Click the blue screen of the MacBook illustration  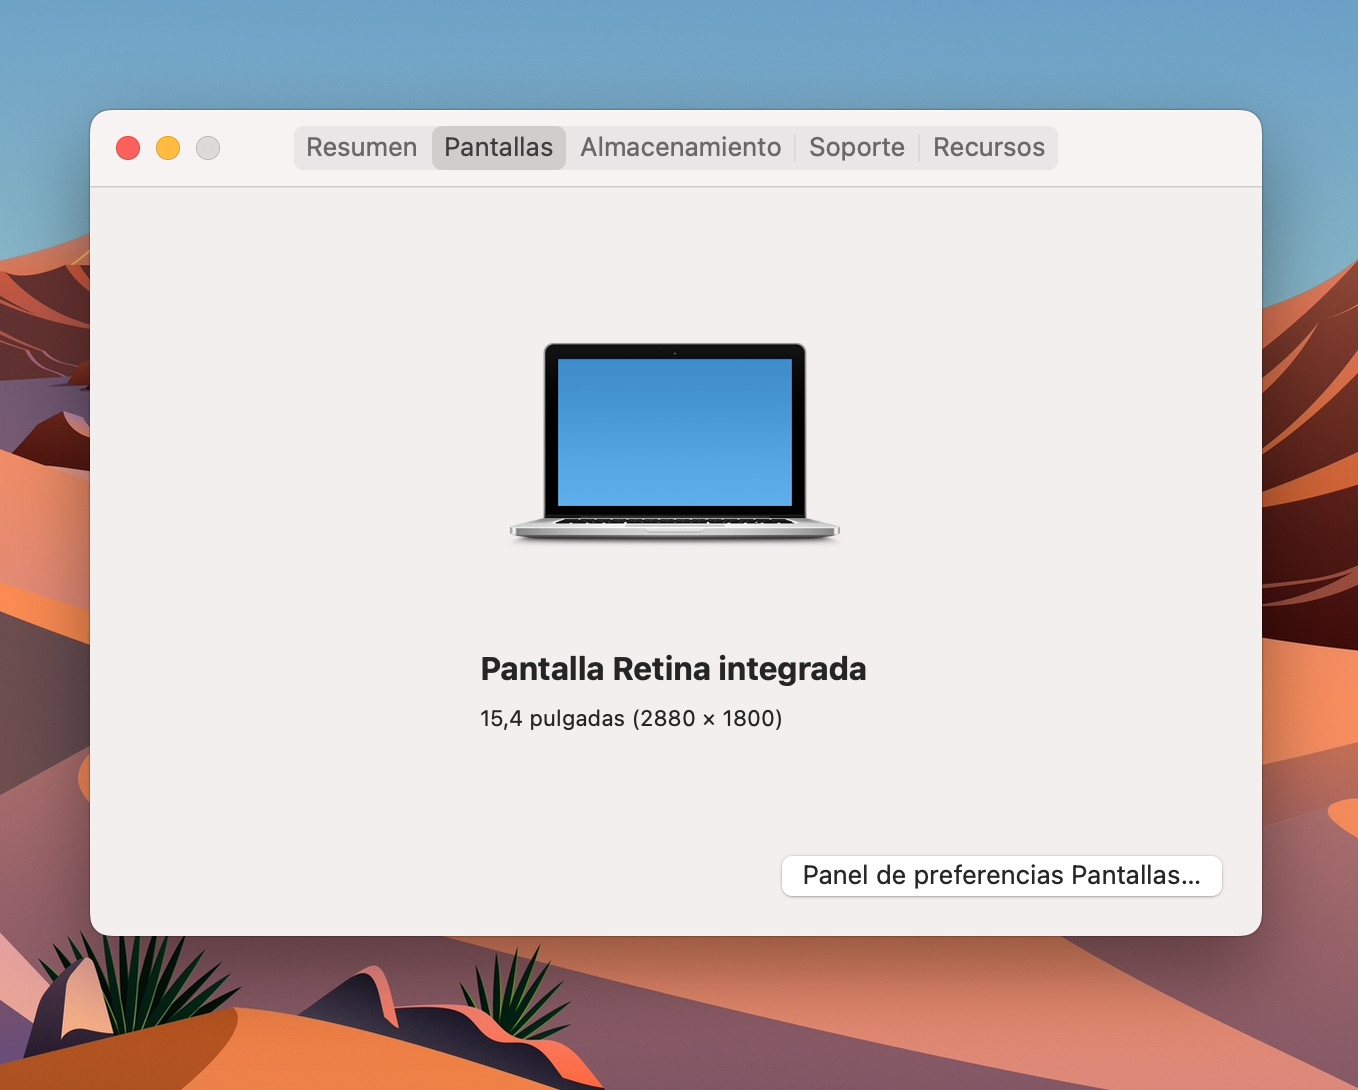(x=675, y=432)
